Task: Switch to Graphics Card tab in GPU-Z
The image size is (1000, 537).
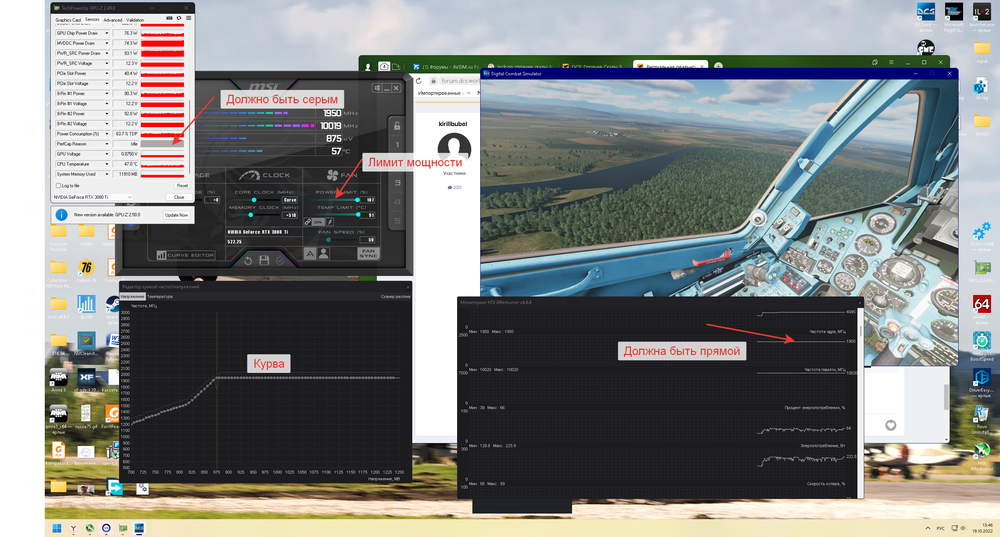Action: click(68, 20)
